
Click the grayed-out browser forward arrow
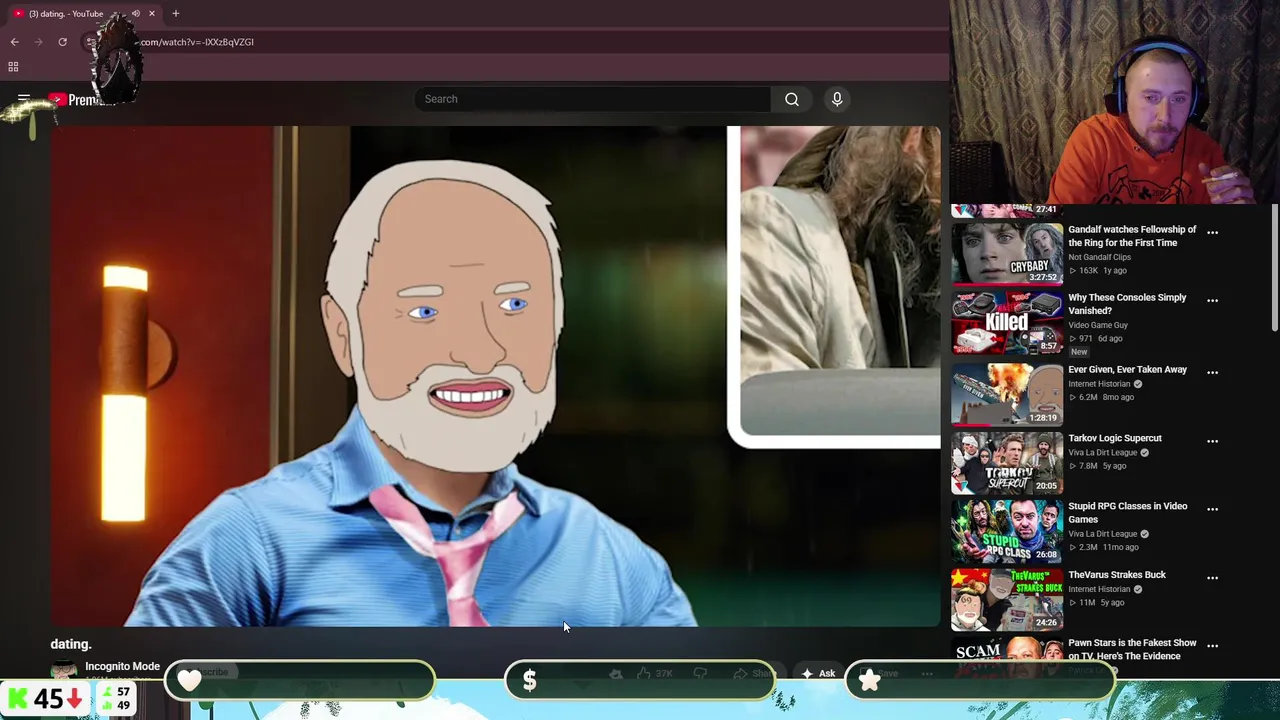pos(38,42)
